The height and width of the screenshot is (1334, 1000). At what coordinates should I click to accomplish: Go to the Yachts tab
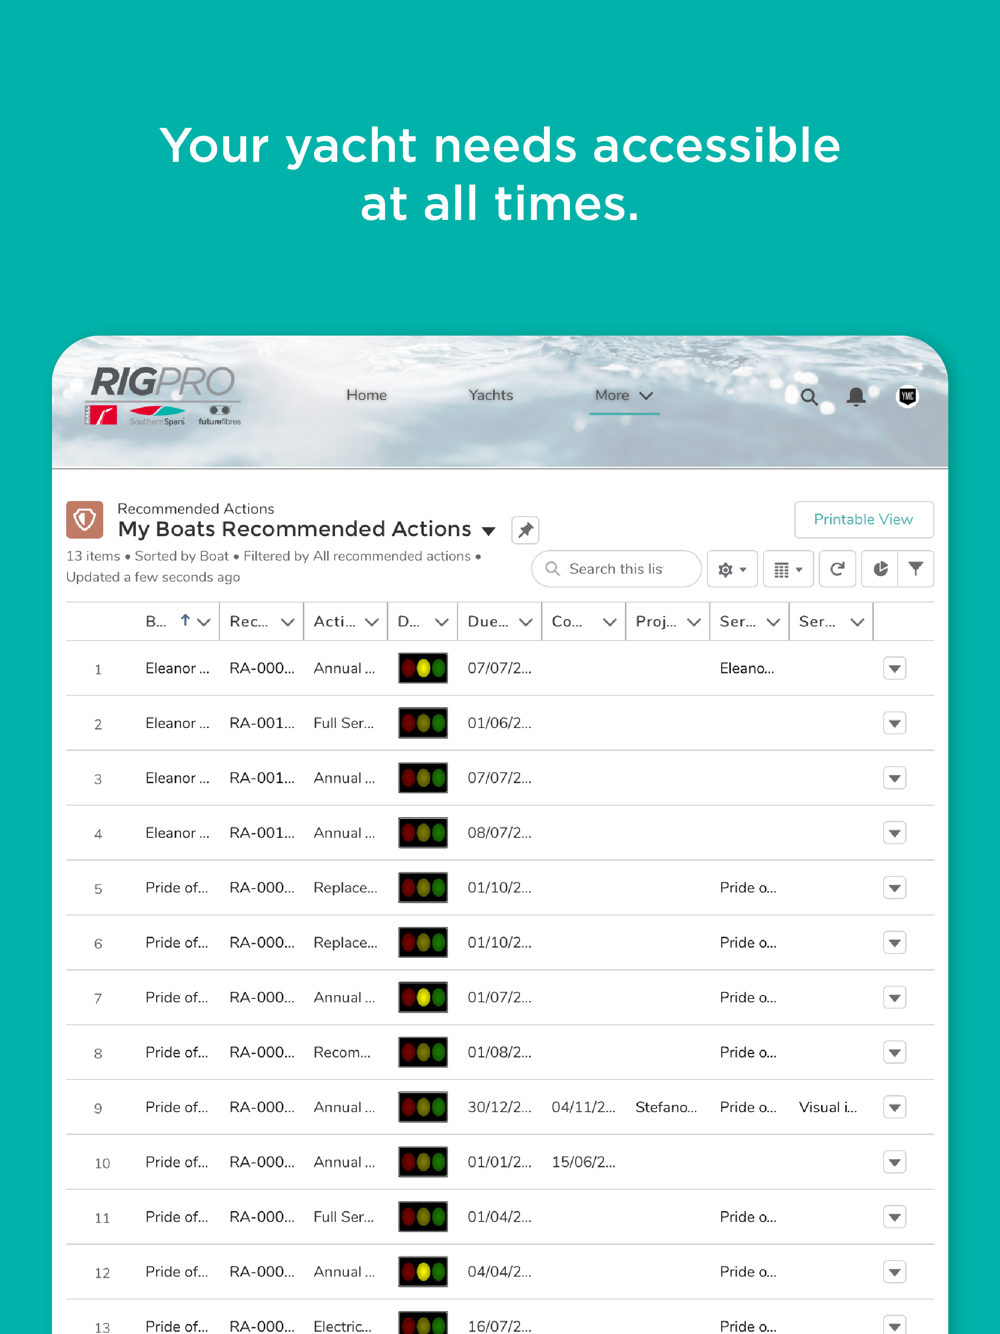[491, 396]
